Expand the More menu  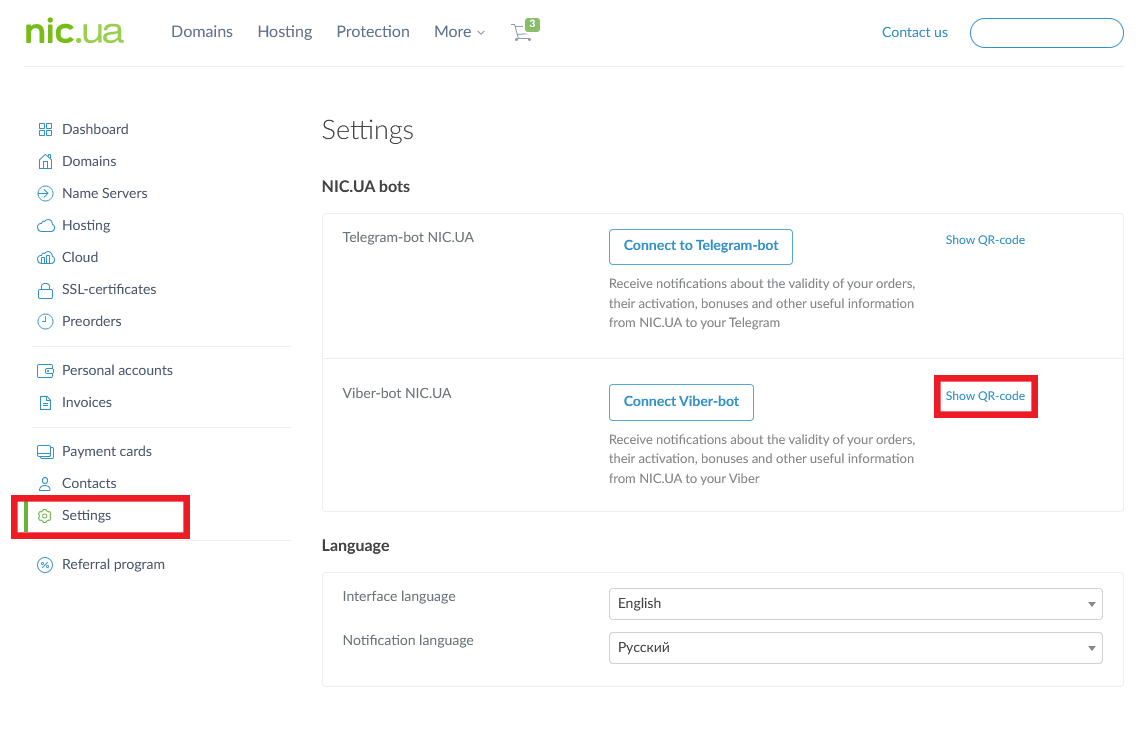point(459,32)
